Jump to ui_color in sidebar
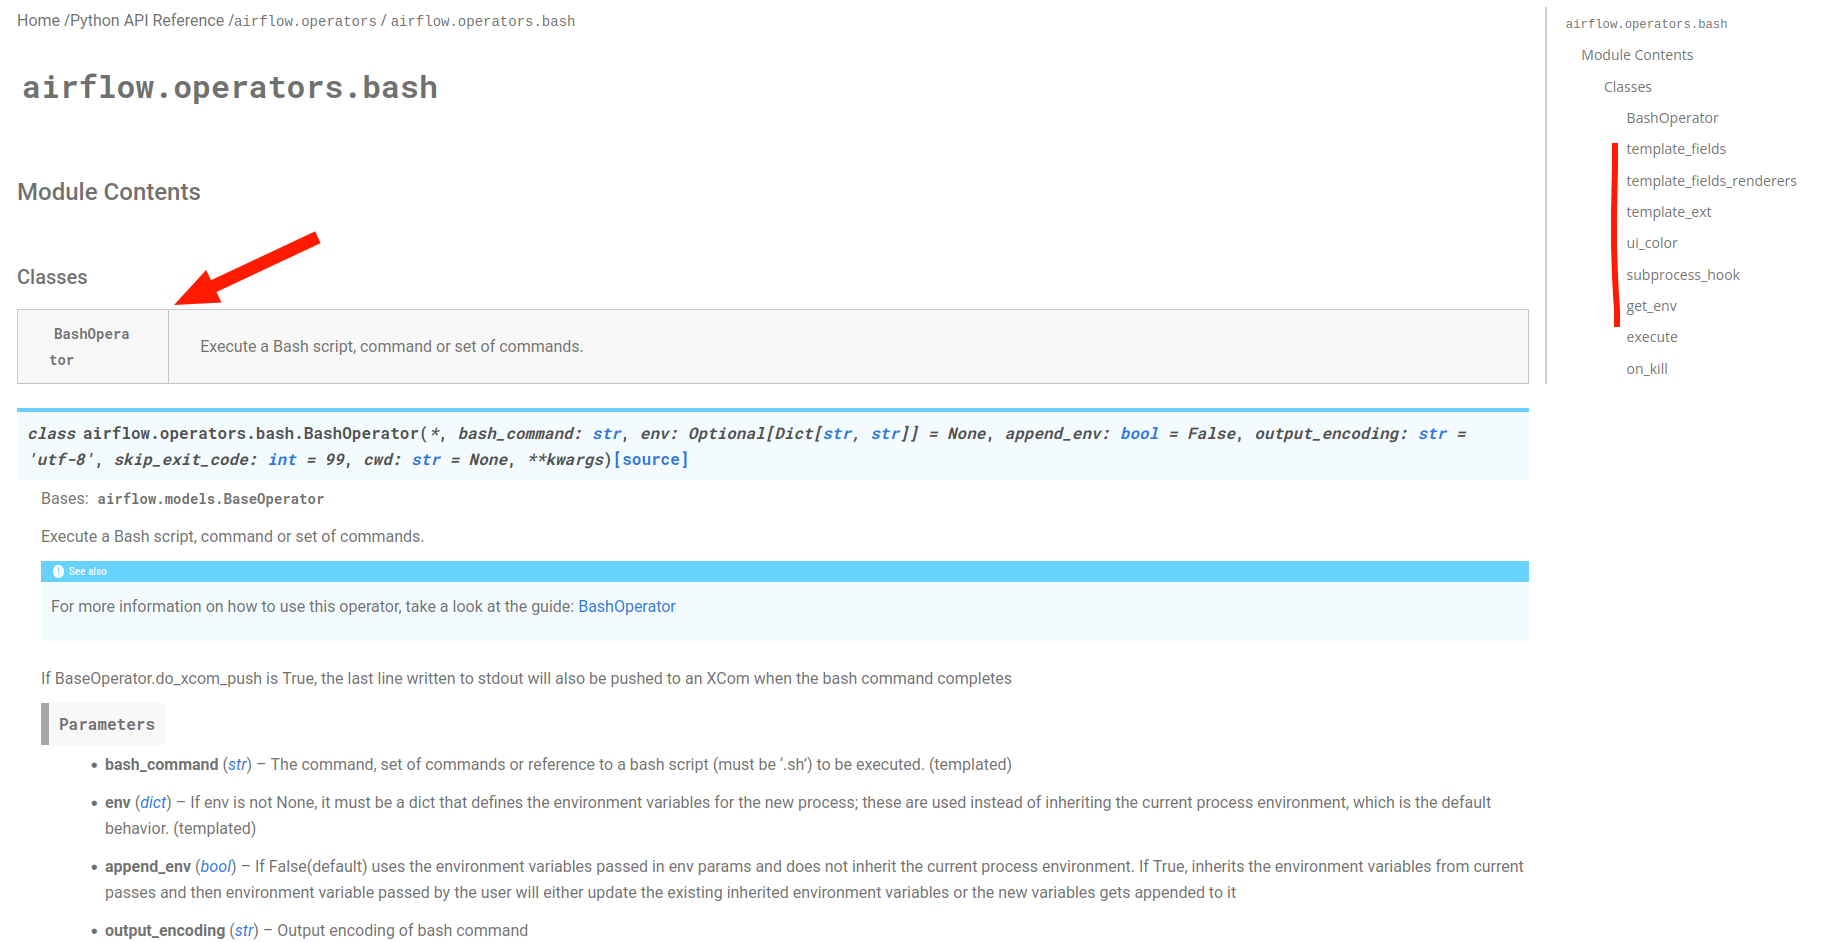The image size is (1846, 942). point(1652,243)
